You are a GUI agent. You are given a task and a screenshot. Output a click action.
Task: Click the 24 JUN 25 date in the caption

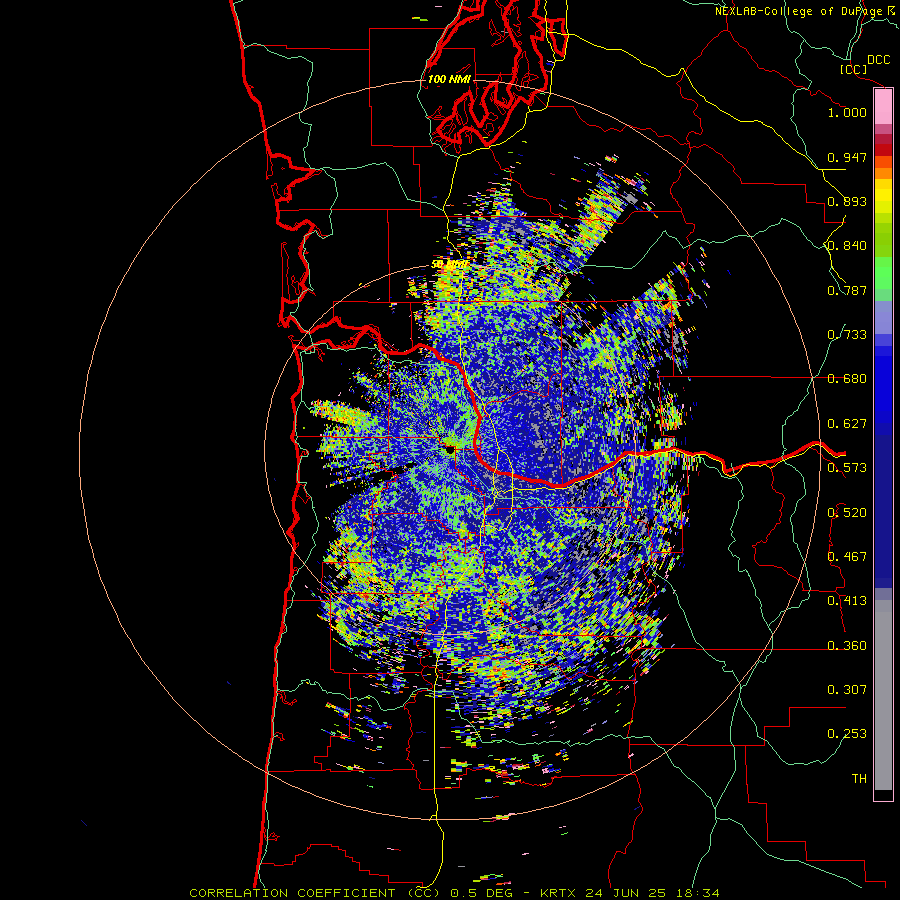point(625,893)
